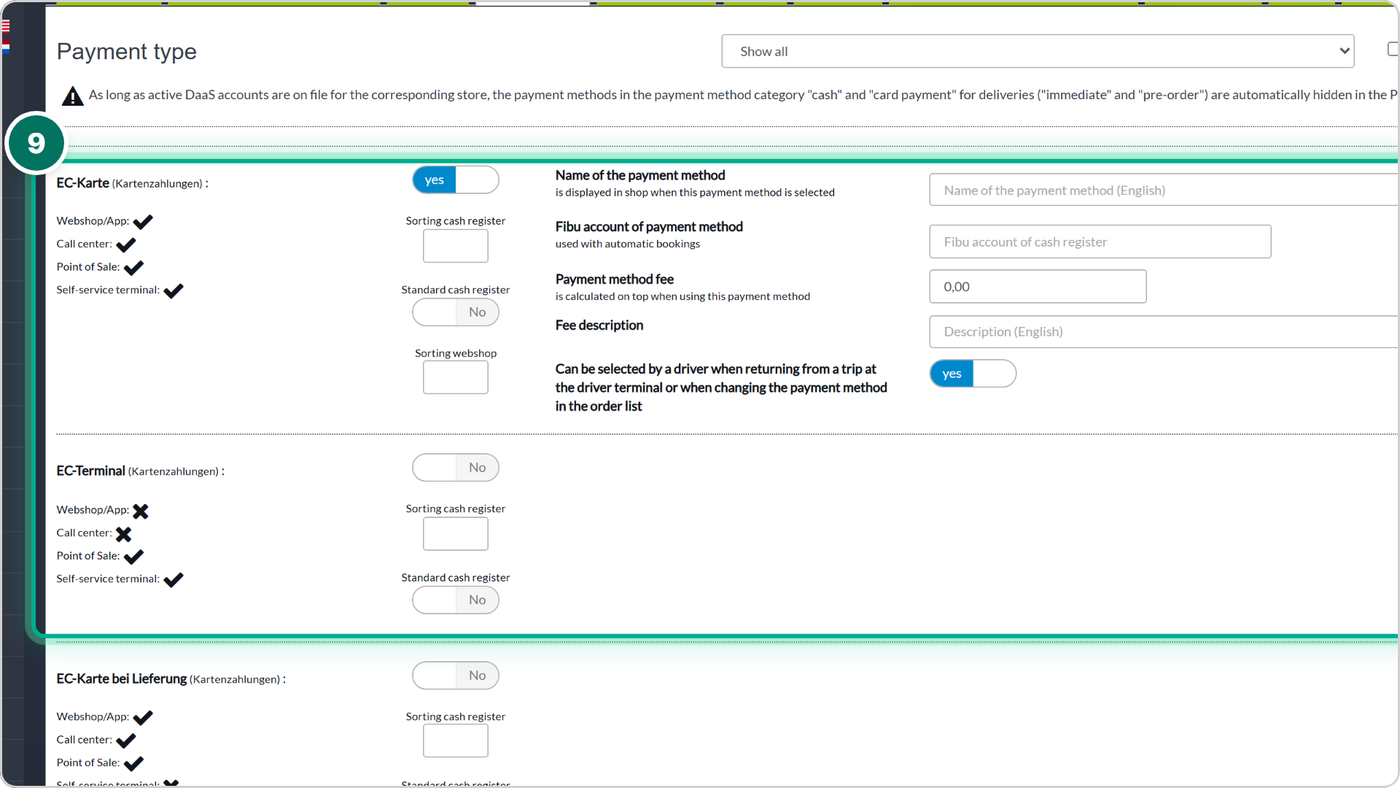Click EC-Terminal Self-service terminal checkmark icon
Viewport: 1400px width, 788px height.
pyautogui.click(x=173, y=579)
